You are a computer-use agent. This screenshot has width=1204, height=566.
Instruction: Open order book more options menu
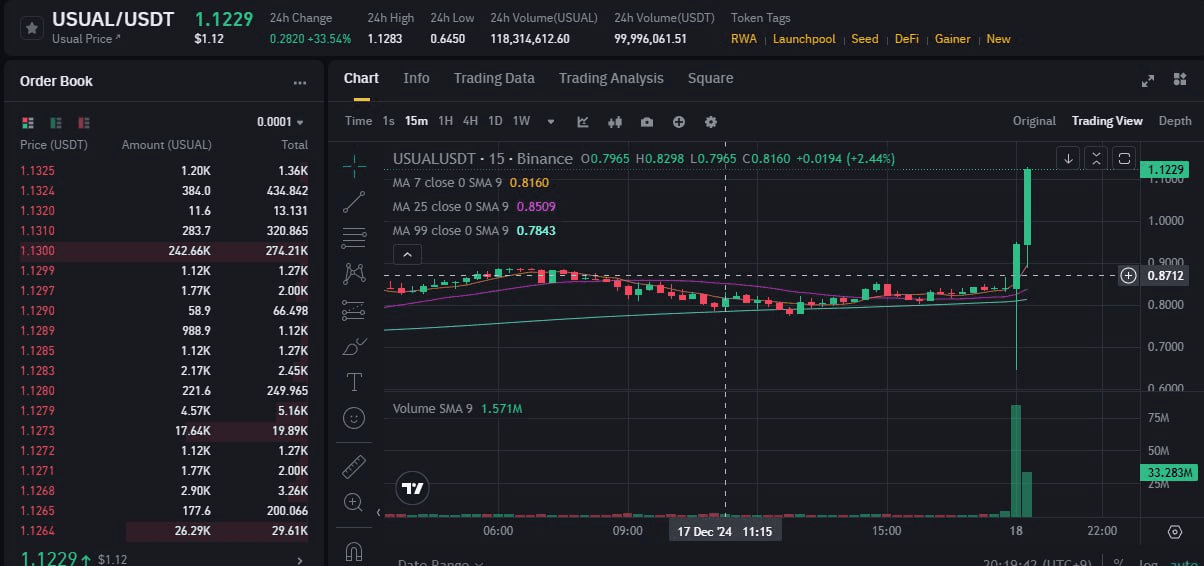pos(300,82)
